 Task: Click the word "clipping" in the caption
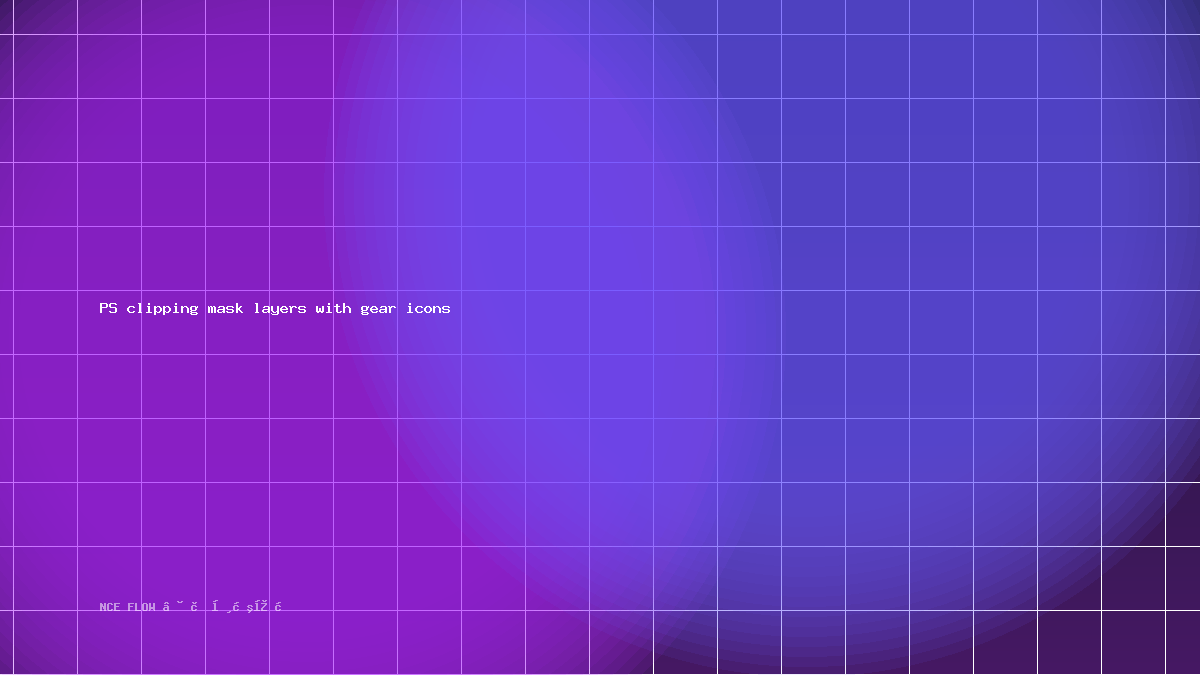point(162,309)
